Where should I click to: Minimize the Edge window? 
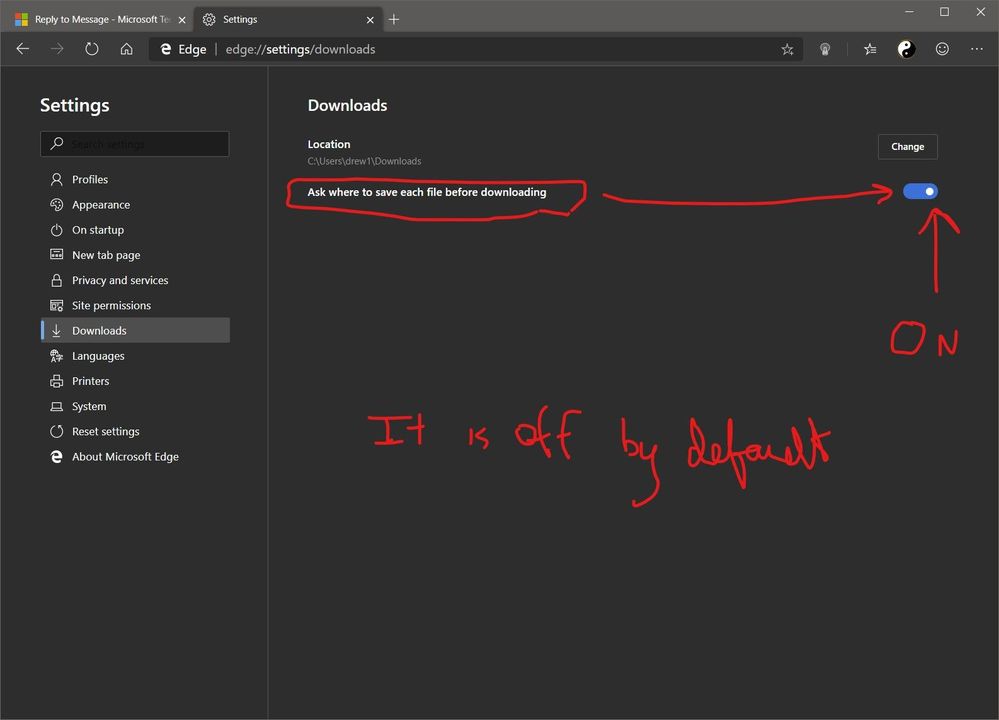[x=909, y=11]
